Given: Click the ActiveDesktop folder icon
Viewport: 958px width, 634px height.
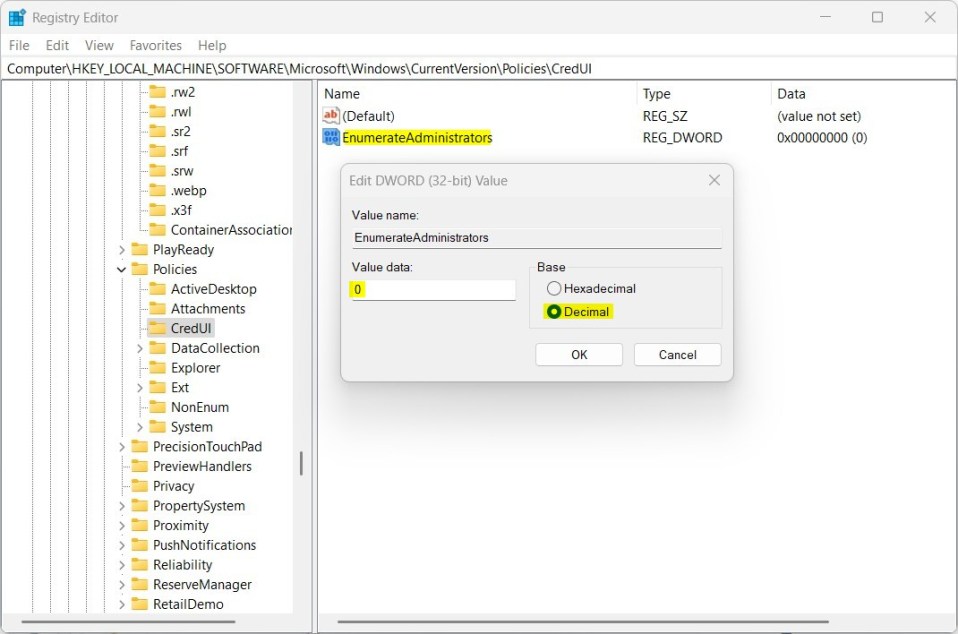Looking at the screenshot, I should tap(158, 289).
